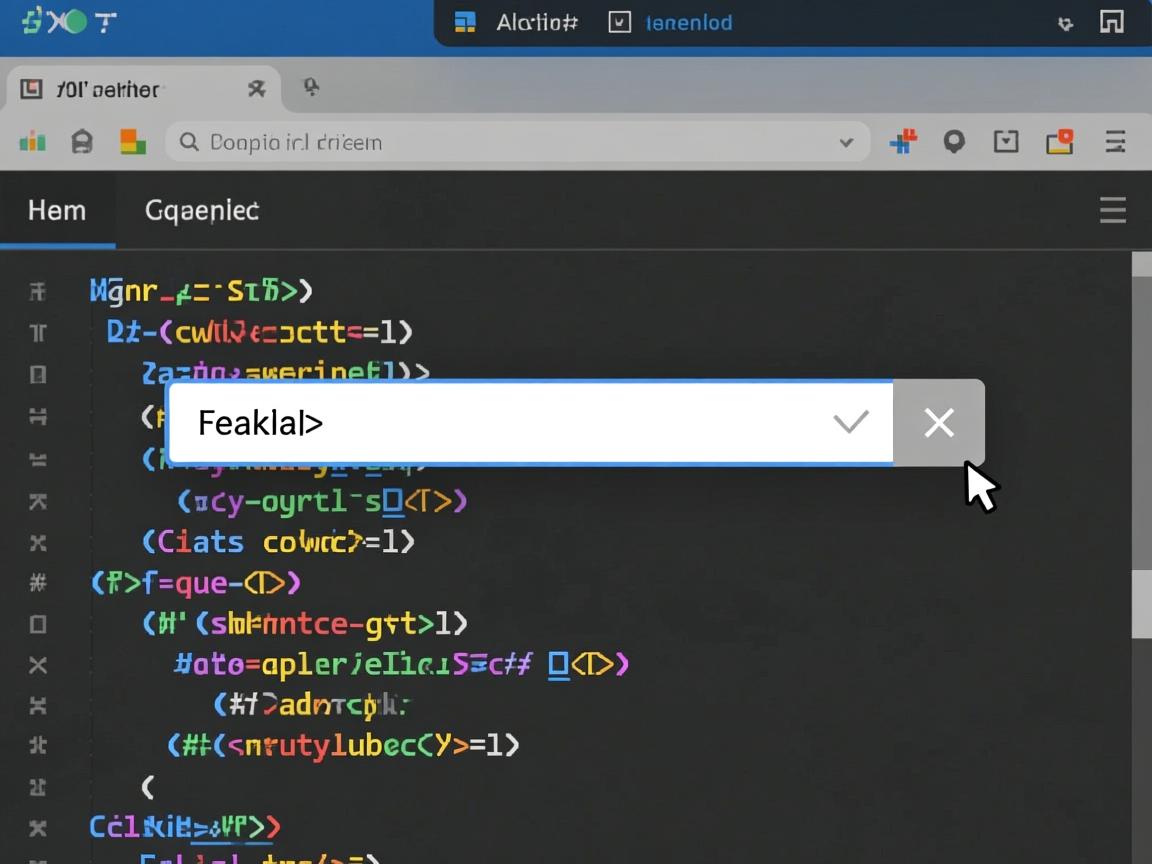Click the colorful bar chart icon

(x=33, y=142)
